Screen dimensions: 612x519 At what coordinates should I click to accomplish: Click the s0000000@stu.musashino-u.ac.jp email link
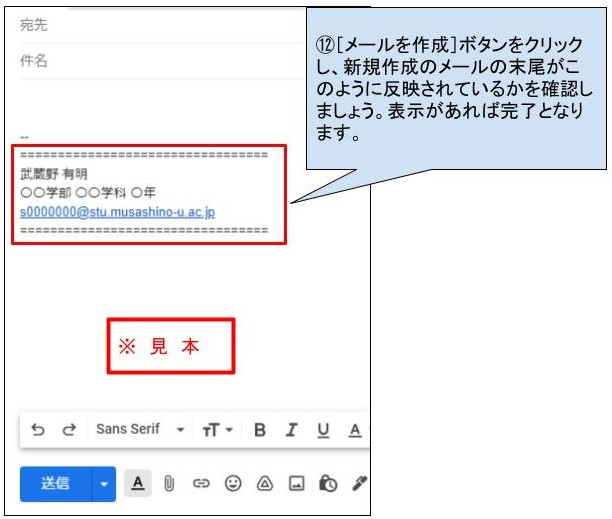click(x=117, y=212)
